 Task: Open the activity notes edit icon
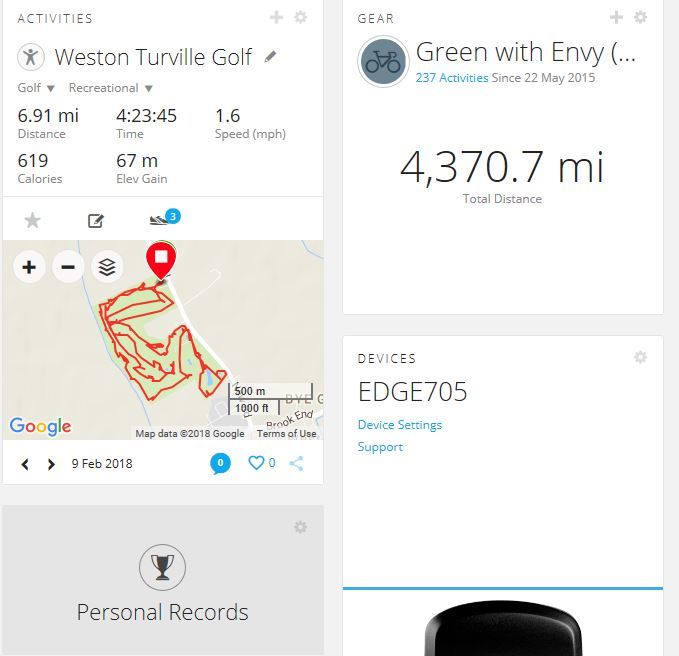(x=96, y=220)
